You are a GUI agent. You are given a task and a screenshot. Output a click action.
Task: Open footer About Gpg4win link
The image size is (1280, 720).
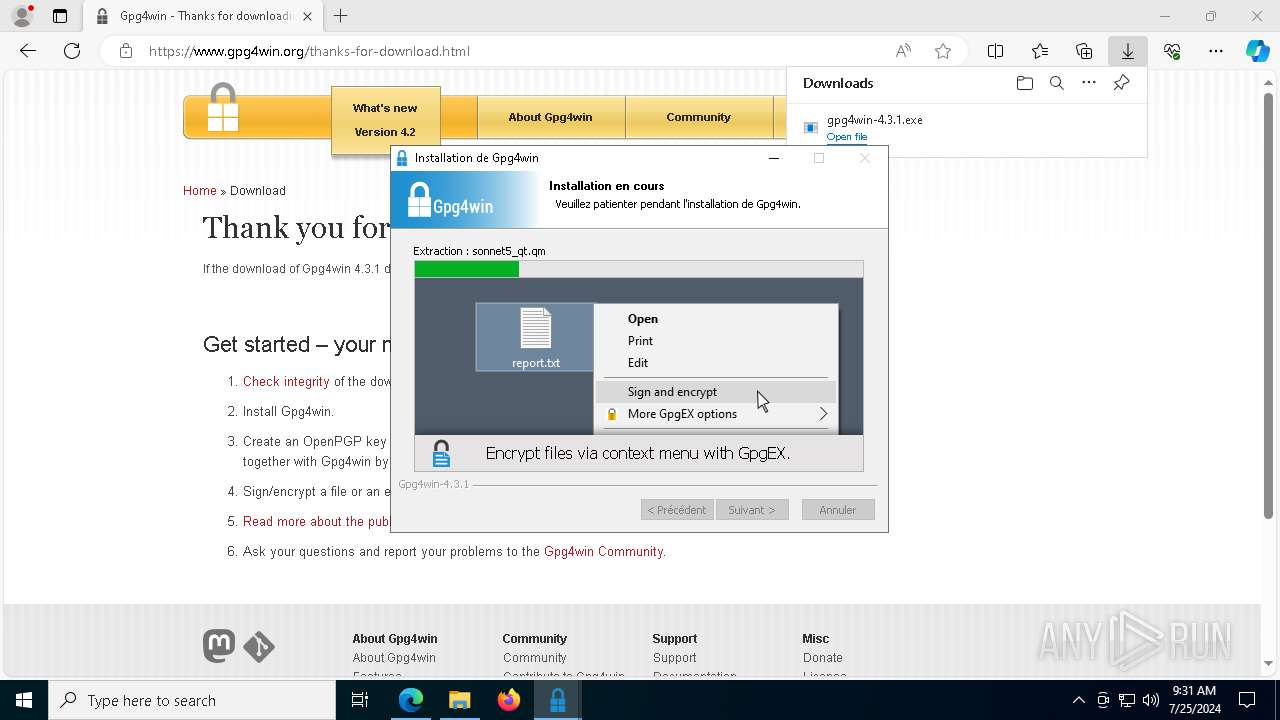coord(394,658)
